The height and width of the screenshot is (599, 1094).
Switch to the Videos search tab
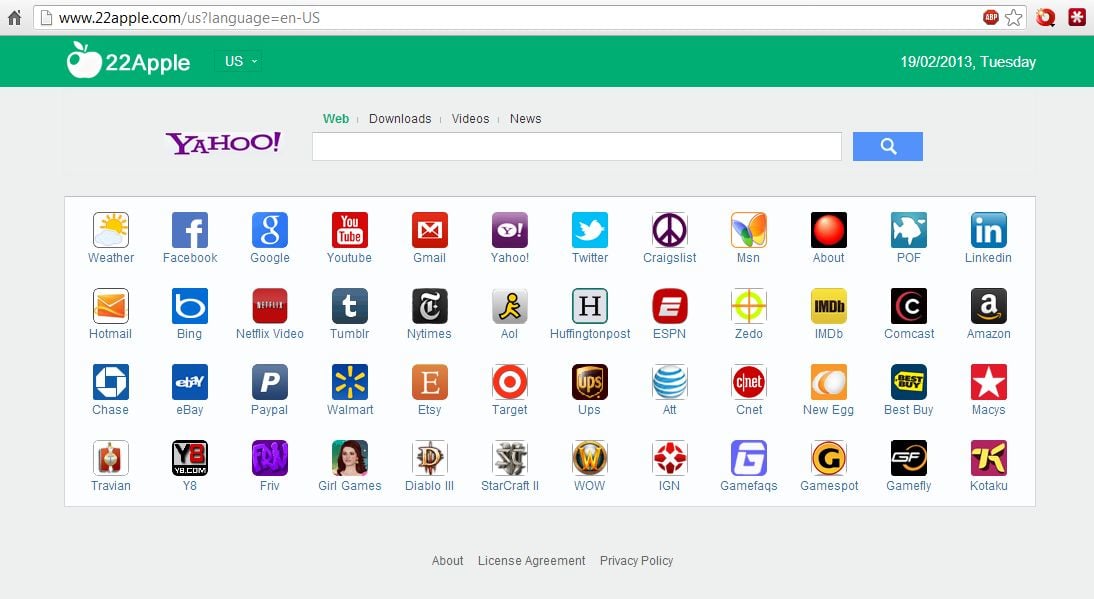click(470, 119)
